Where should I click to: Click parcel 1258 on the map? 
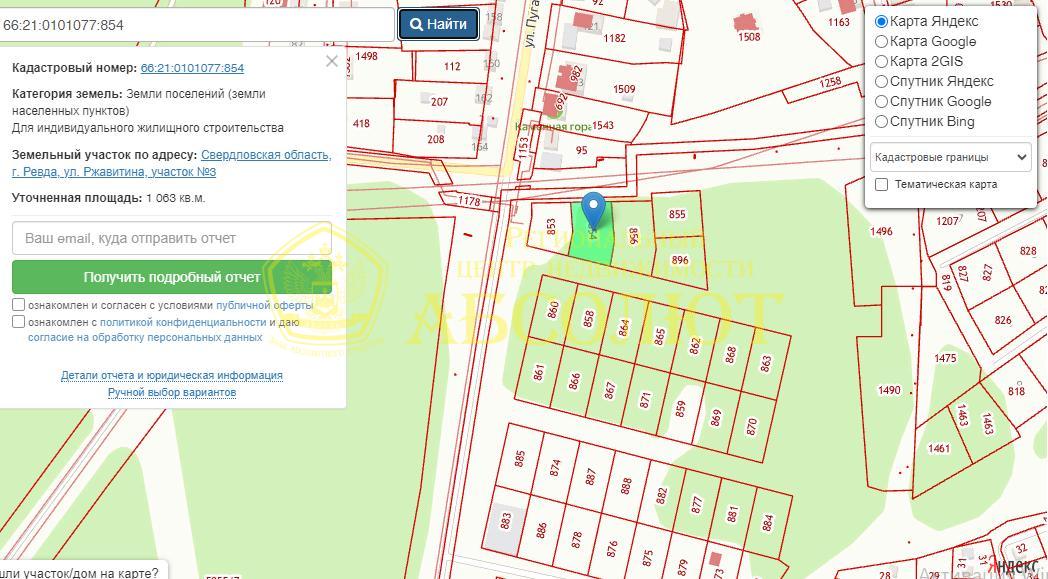pos(830,82)
